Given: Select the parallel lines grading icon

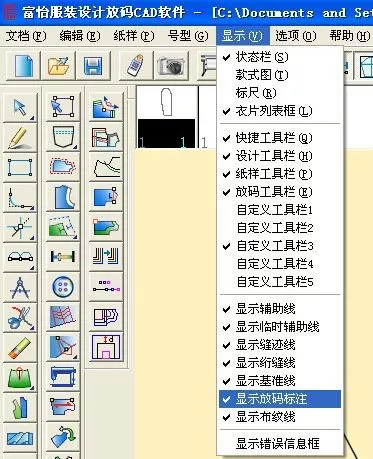Looking at the screenshot, I should [106, 257].
